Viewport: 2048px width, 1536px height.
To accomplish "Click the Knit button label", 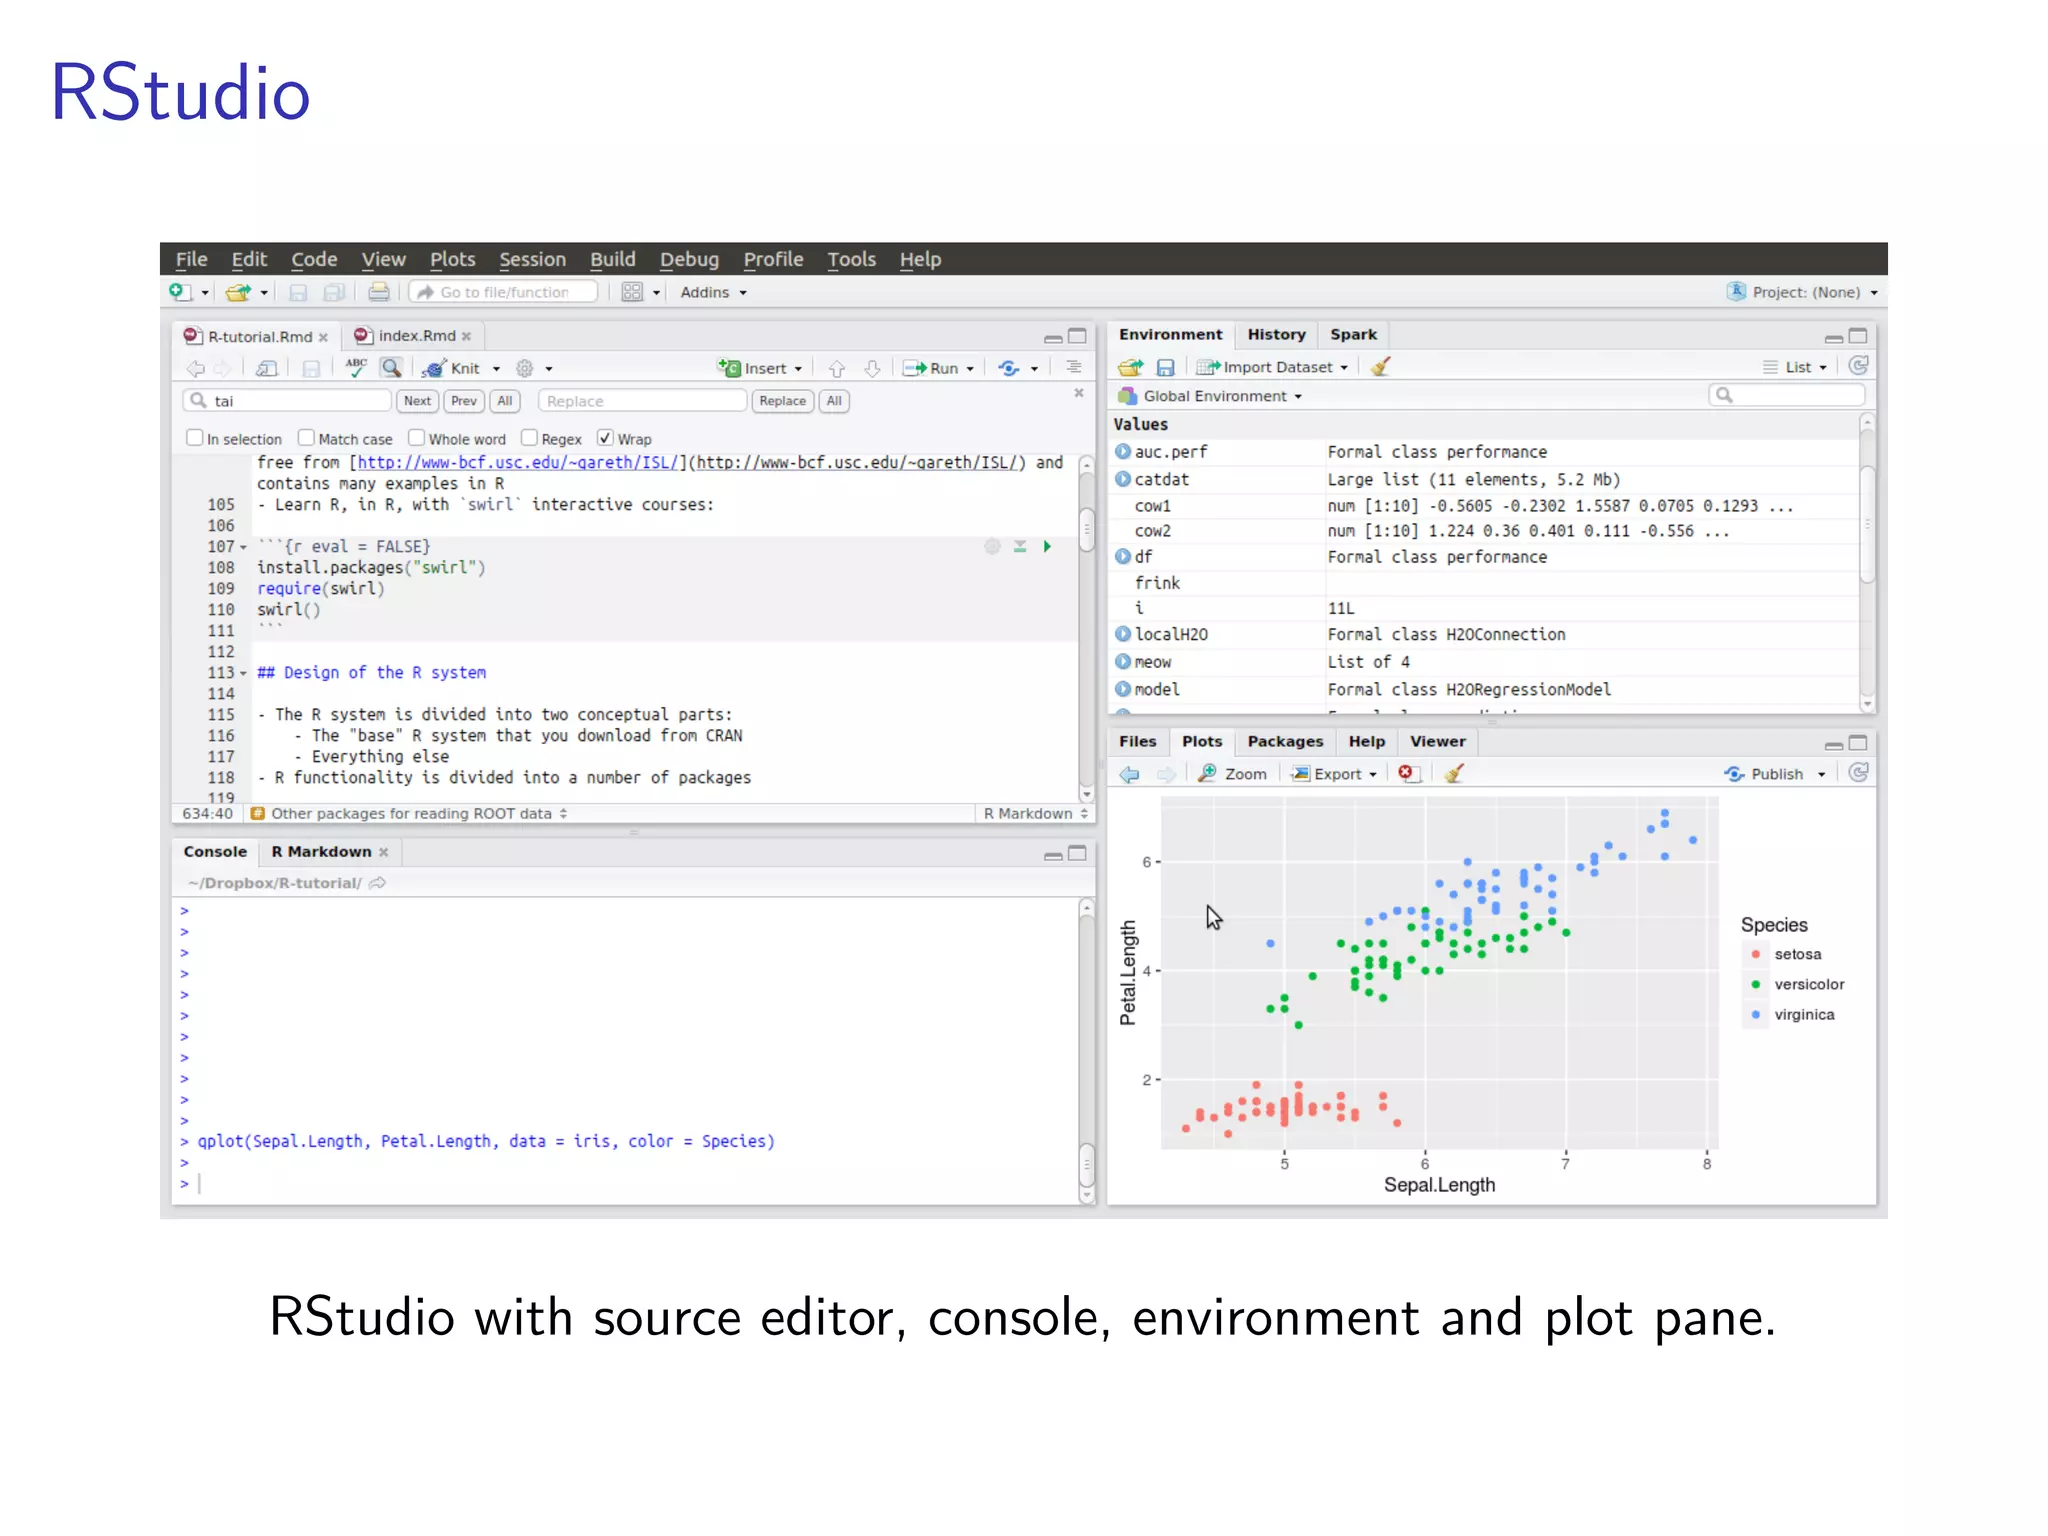I will tap(465, 368).
